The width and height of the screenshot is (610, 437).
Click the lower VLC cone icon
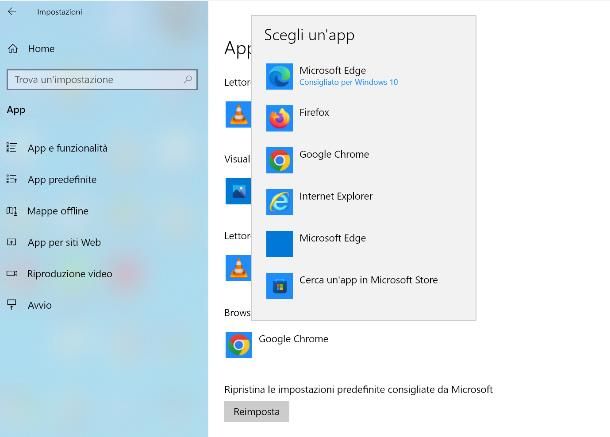coord(238,268)
